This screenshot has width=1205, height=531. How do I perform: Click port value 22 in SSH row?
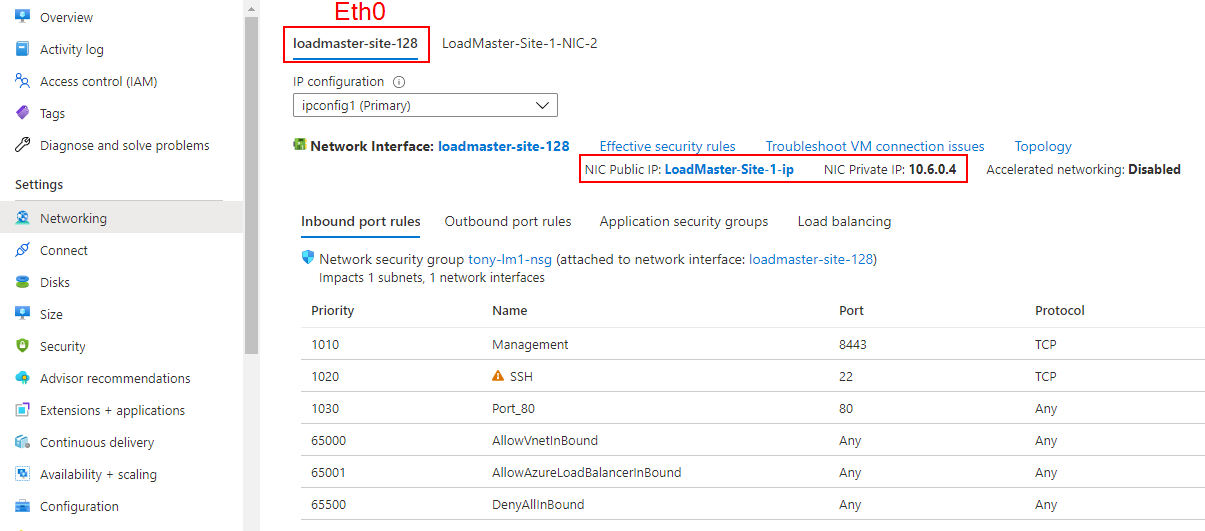click(846, 377)
